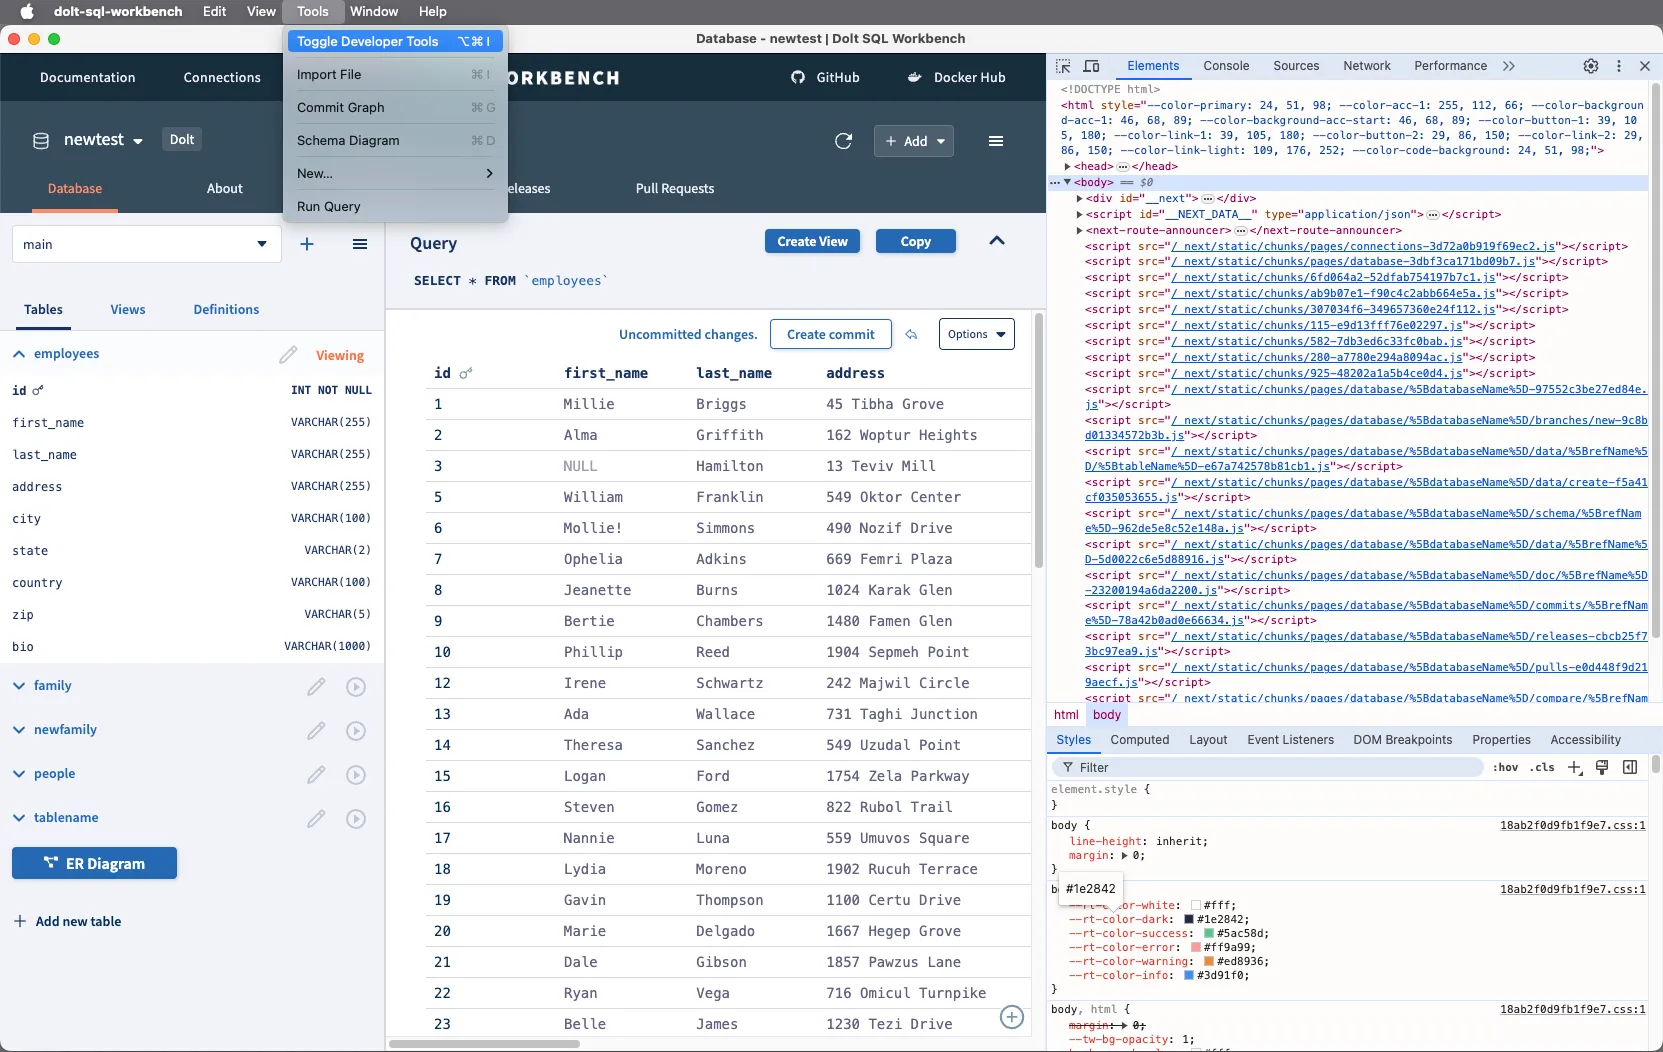Click the Docker Hub icon in the header
The image size is (1663, 1052).
[957, 77]
